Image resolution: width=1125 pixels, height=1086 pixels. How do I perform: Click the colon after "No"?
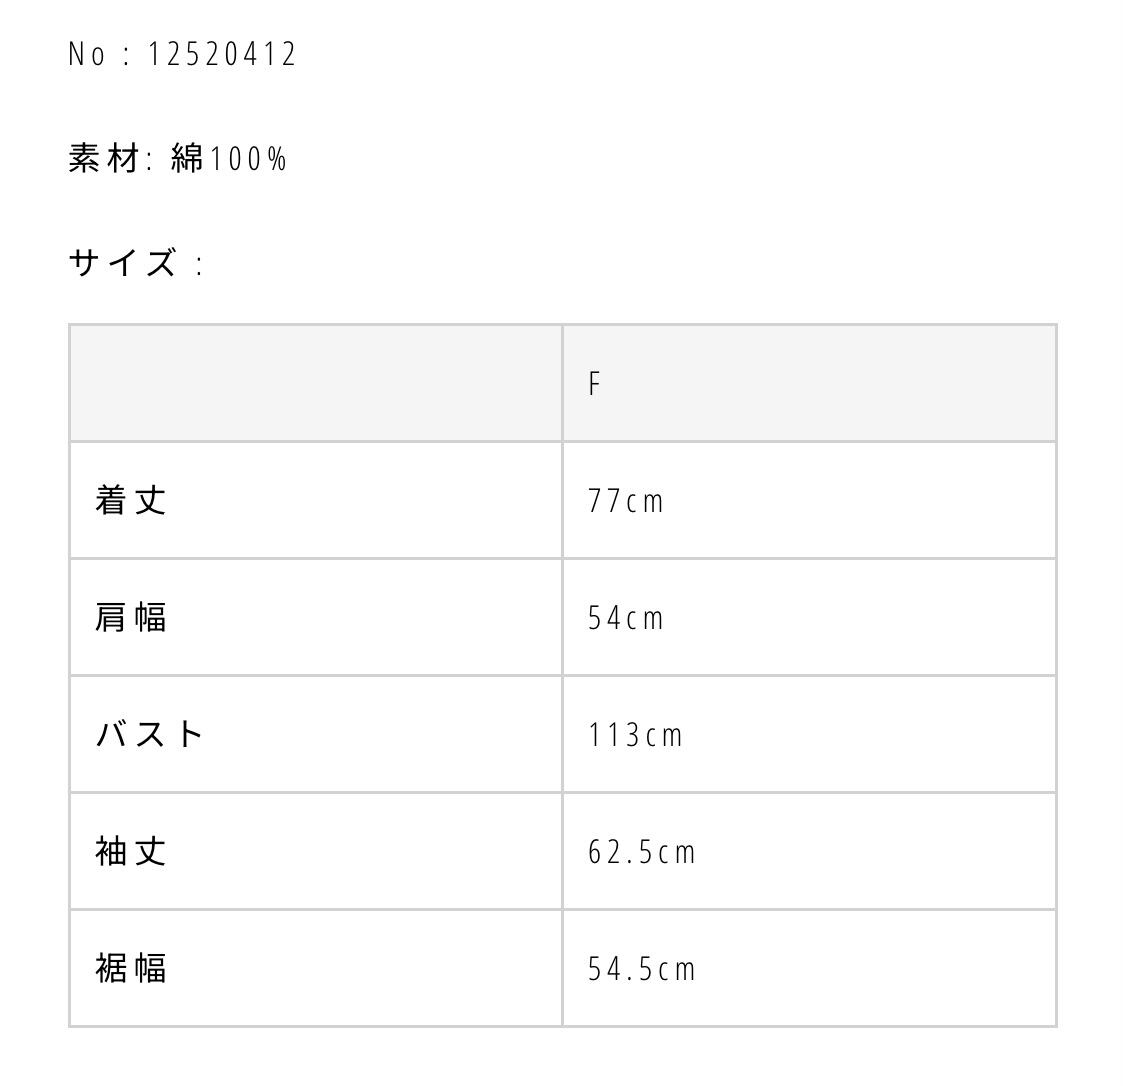pos(127,56)
